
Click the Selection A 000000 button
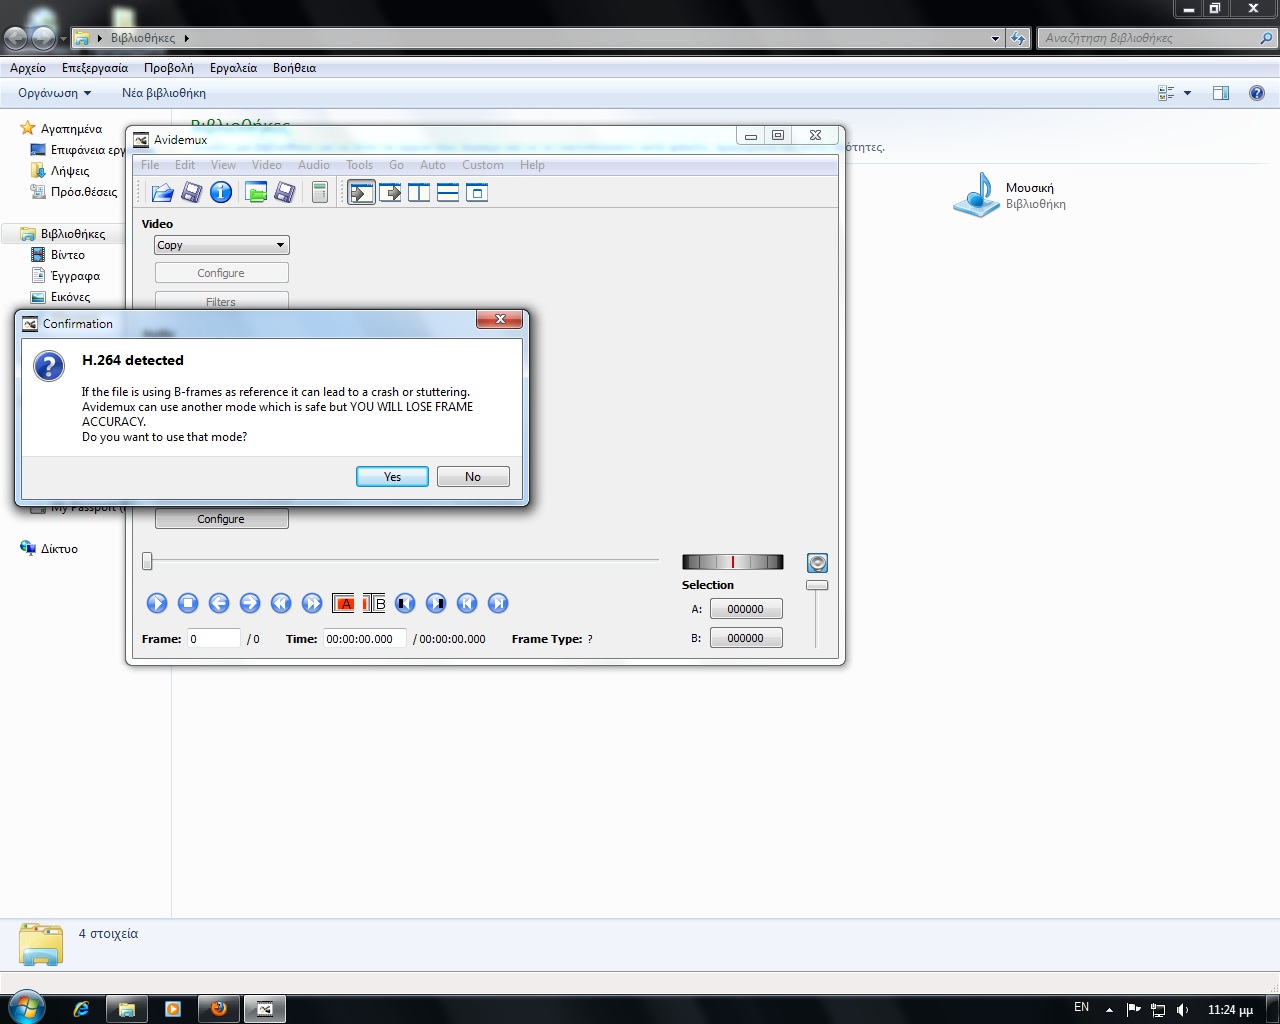coord(746,609)
